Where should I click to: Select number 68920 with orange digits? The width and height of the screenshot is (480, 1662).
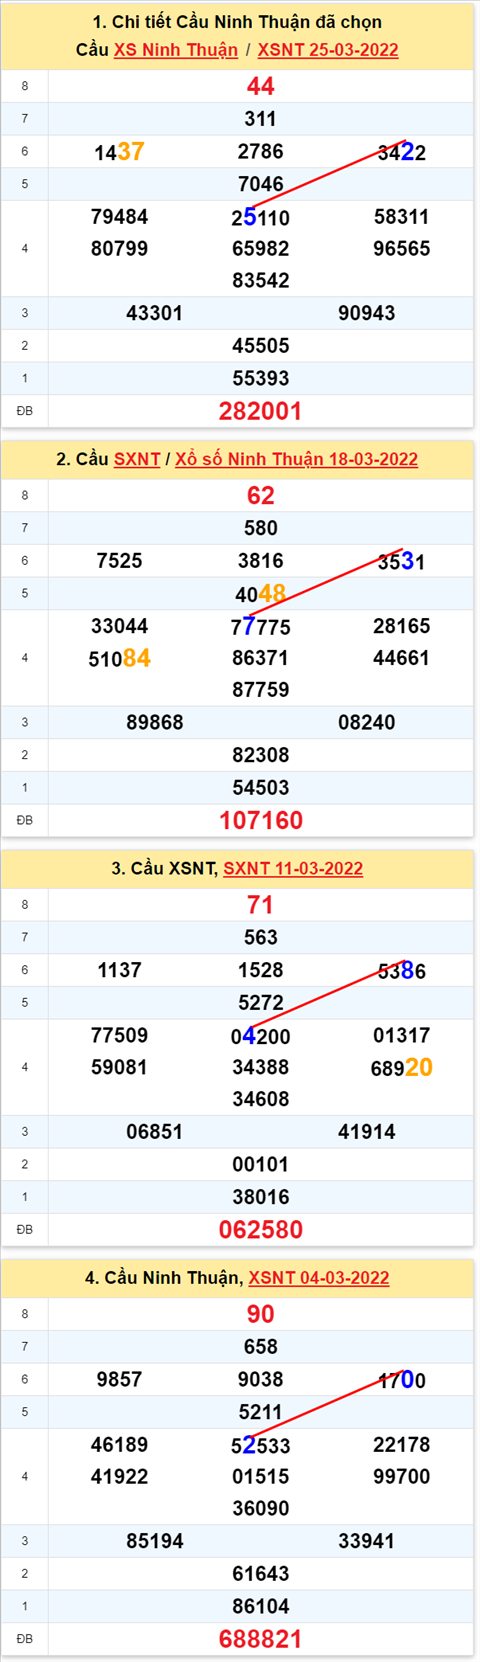[x=401, y=1067]
